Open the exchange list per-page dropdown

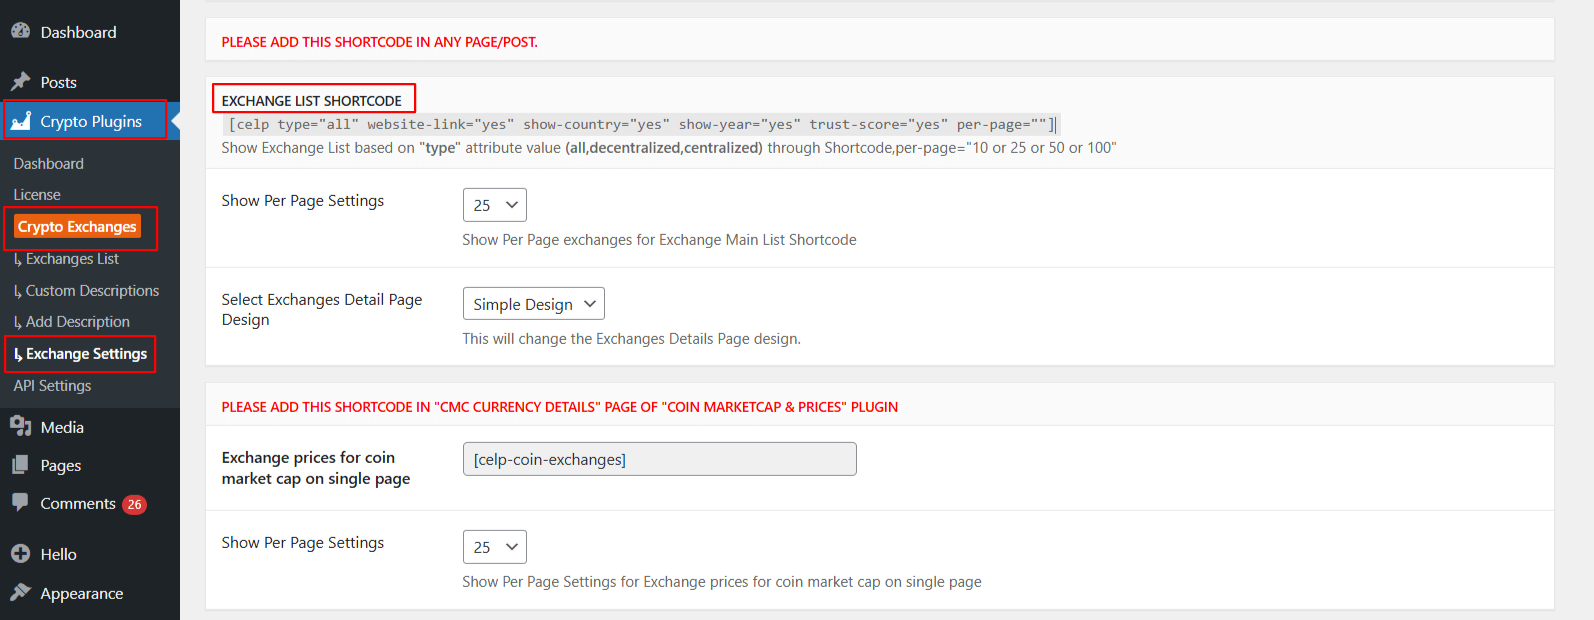click(x=494, y=205)
